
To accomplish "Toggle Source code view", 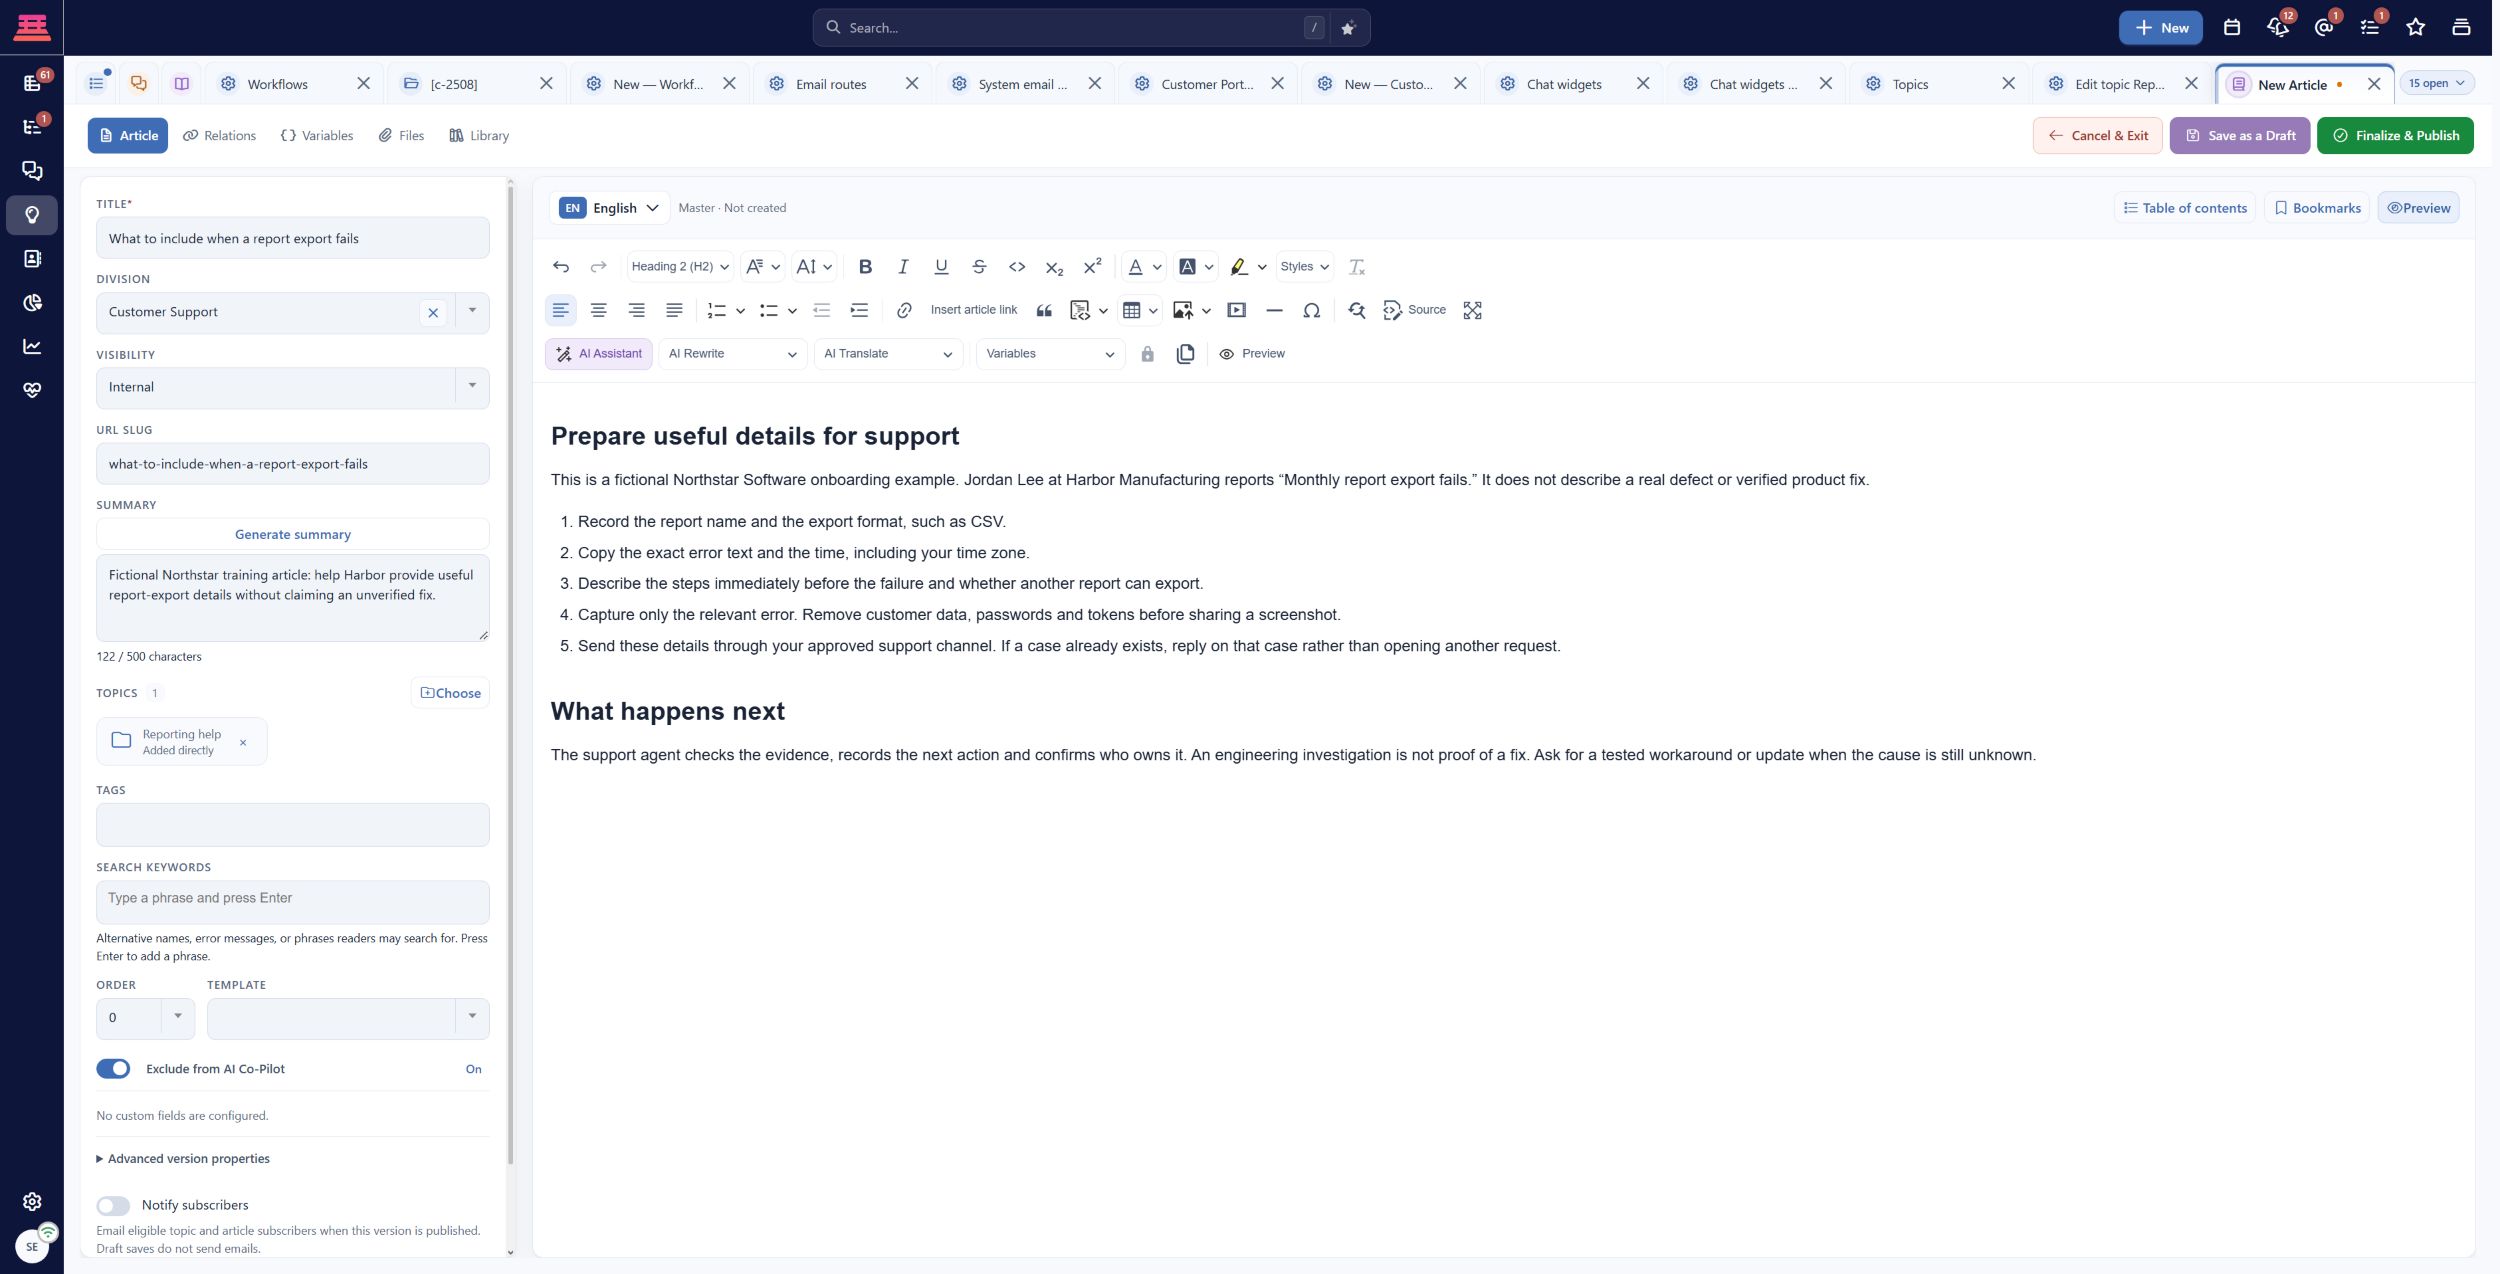I will [x=1414, y=310].
